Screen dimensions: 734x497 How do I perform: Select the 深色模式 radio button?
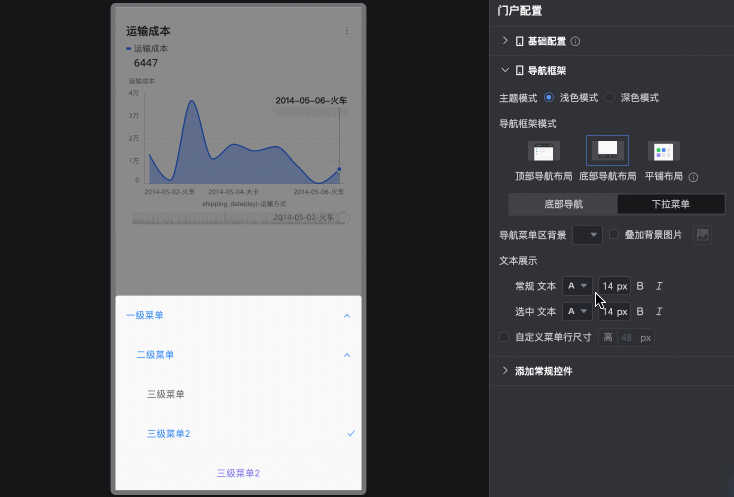[x=609, y=97]
